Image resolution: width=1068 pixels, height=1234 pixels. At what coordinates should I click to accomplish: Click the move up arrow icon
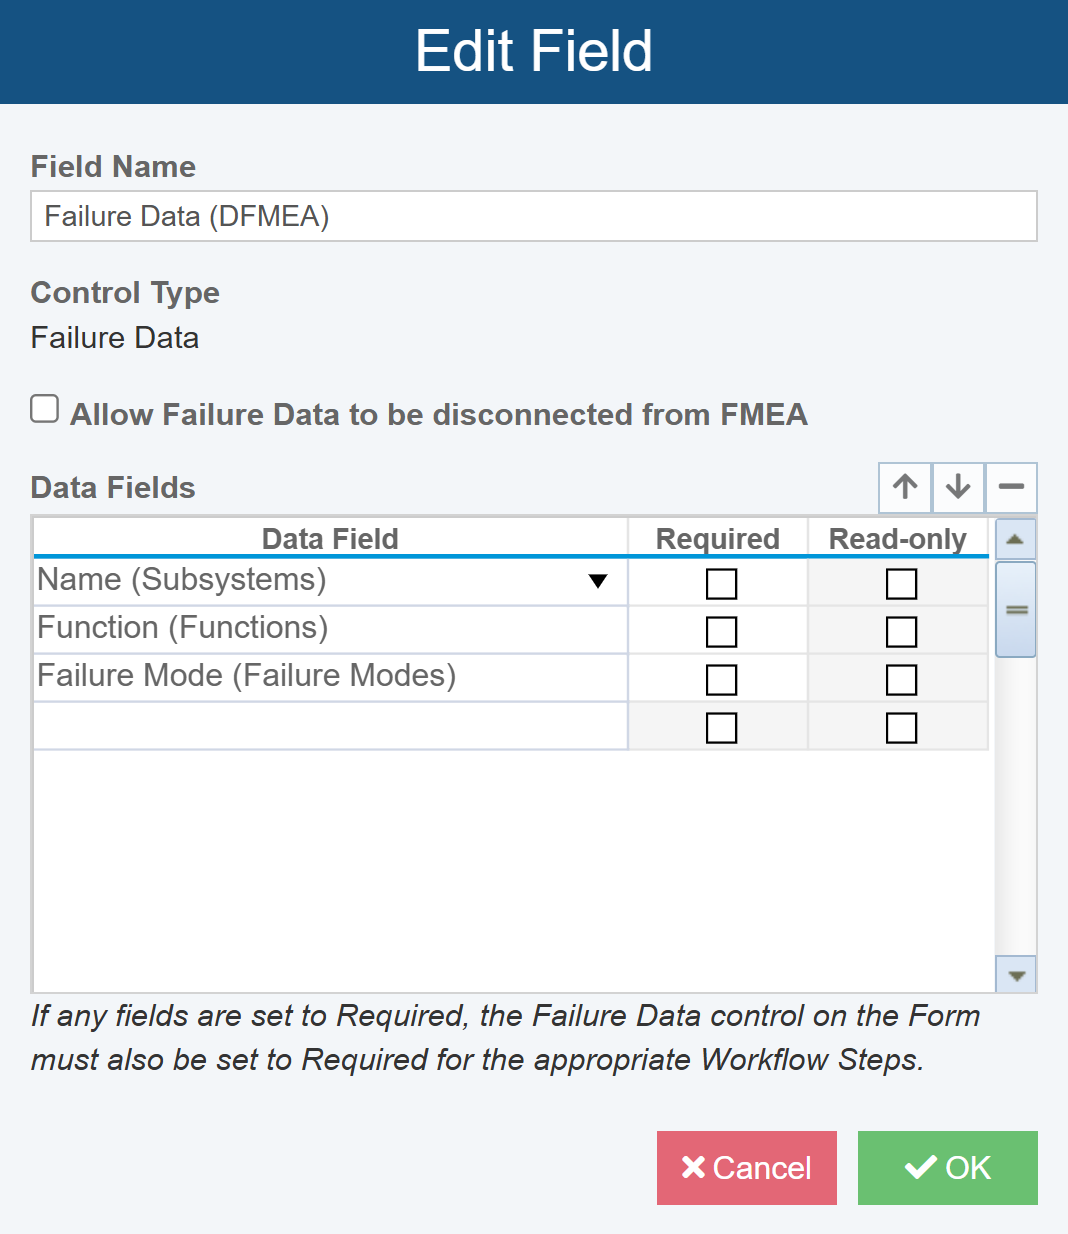point(905,487)
